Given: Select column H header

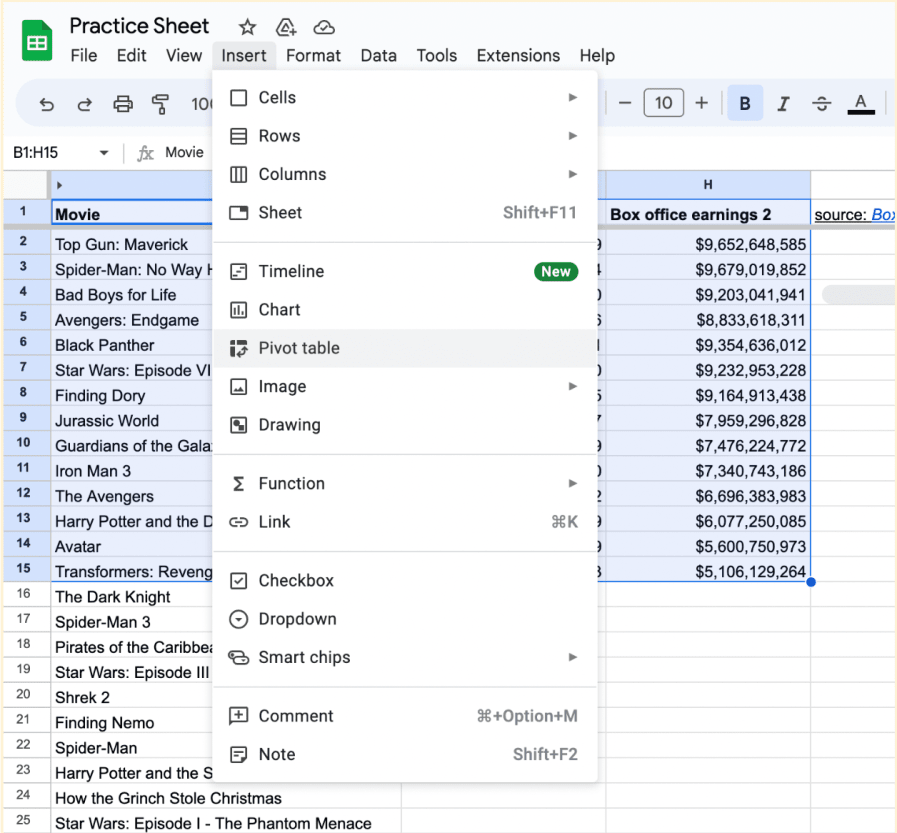Looking at the screenshot, I should click(708, 184).
